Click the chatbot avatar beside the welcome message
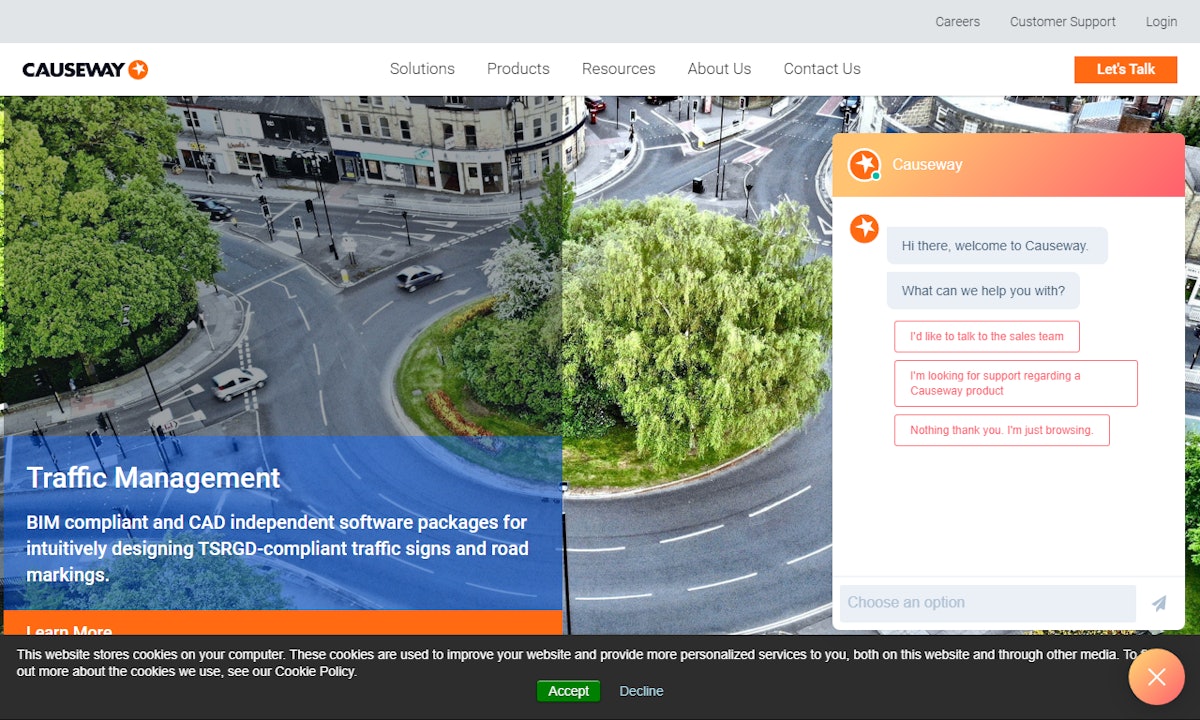Image resolution: width=1200 pixels, height=720 pixels. (864, 228)
